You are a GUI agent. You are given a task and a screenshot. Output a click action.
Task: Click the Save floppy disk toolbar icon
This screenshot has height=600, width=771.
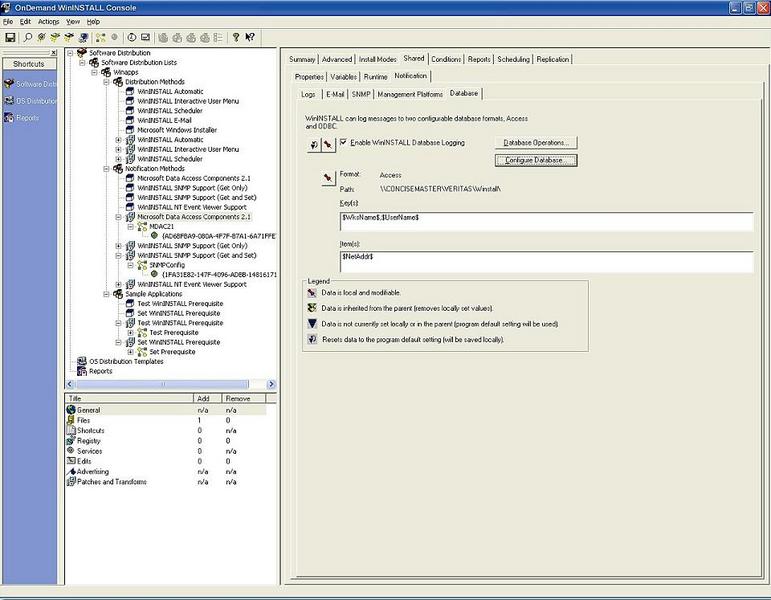10,37
